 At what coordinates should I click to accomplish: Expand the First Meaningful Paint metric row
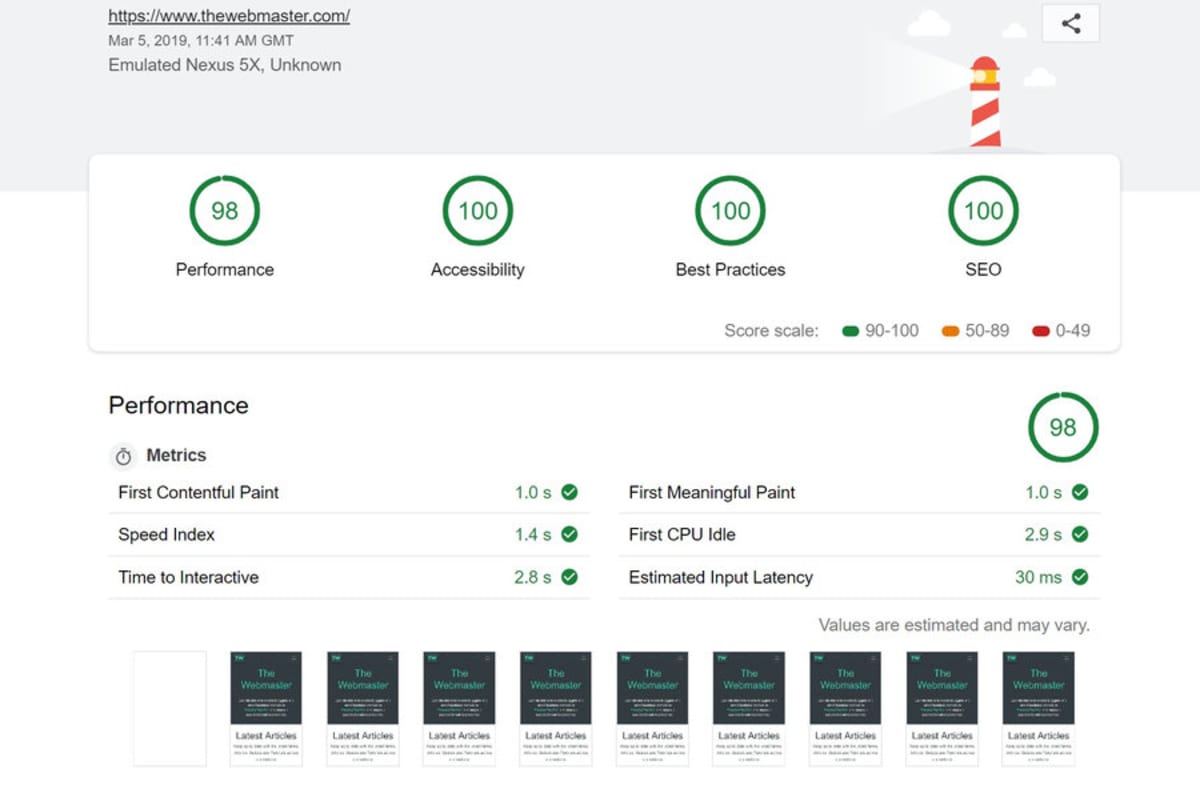click(x=859, y=492)
